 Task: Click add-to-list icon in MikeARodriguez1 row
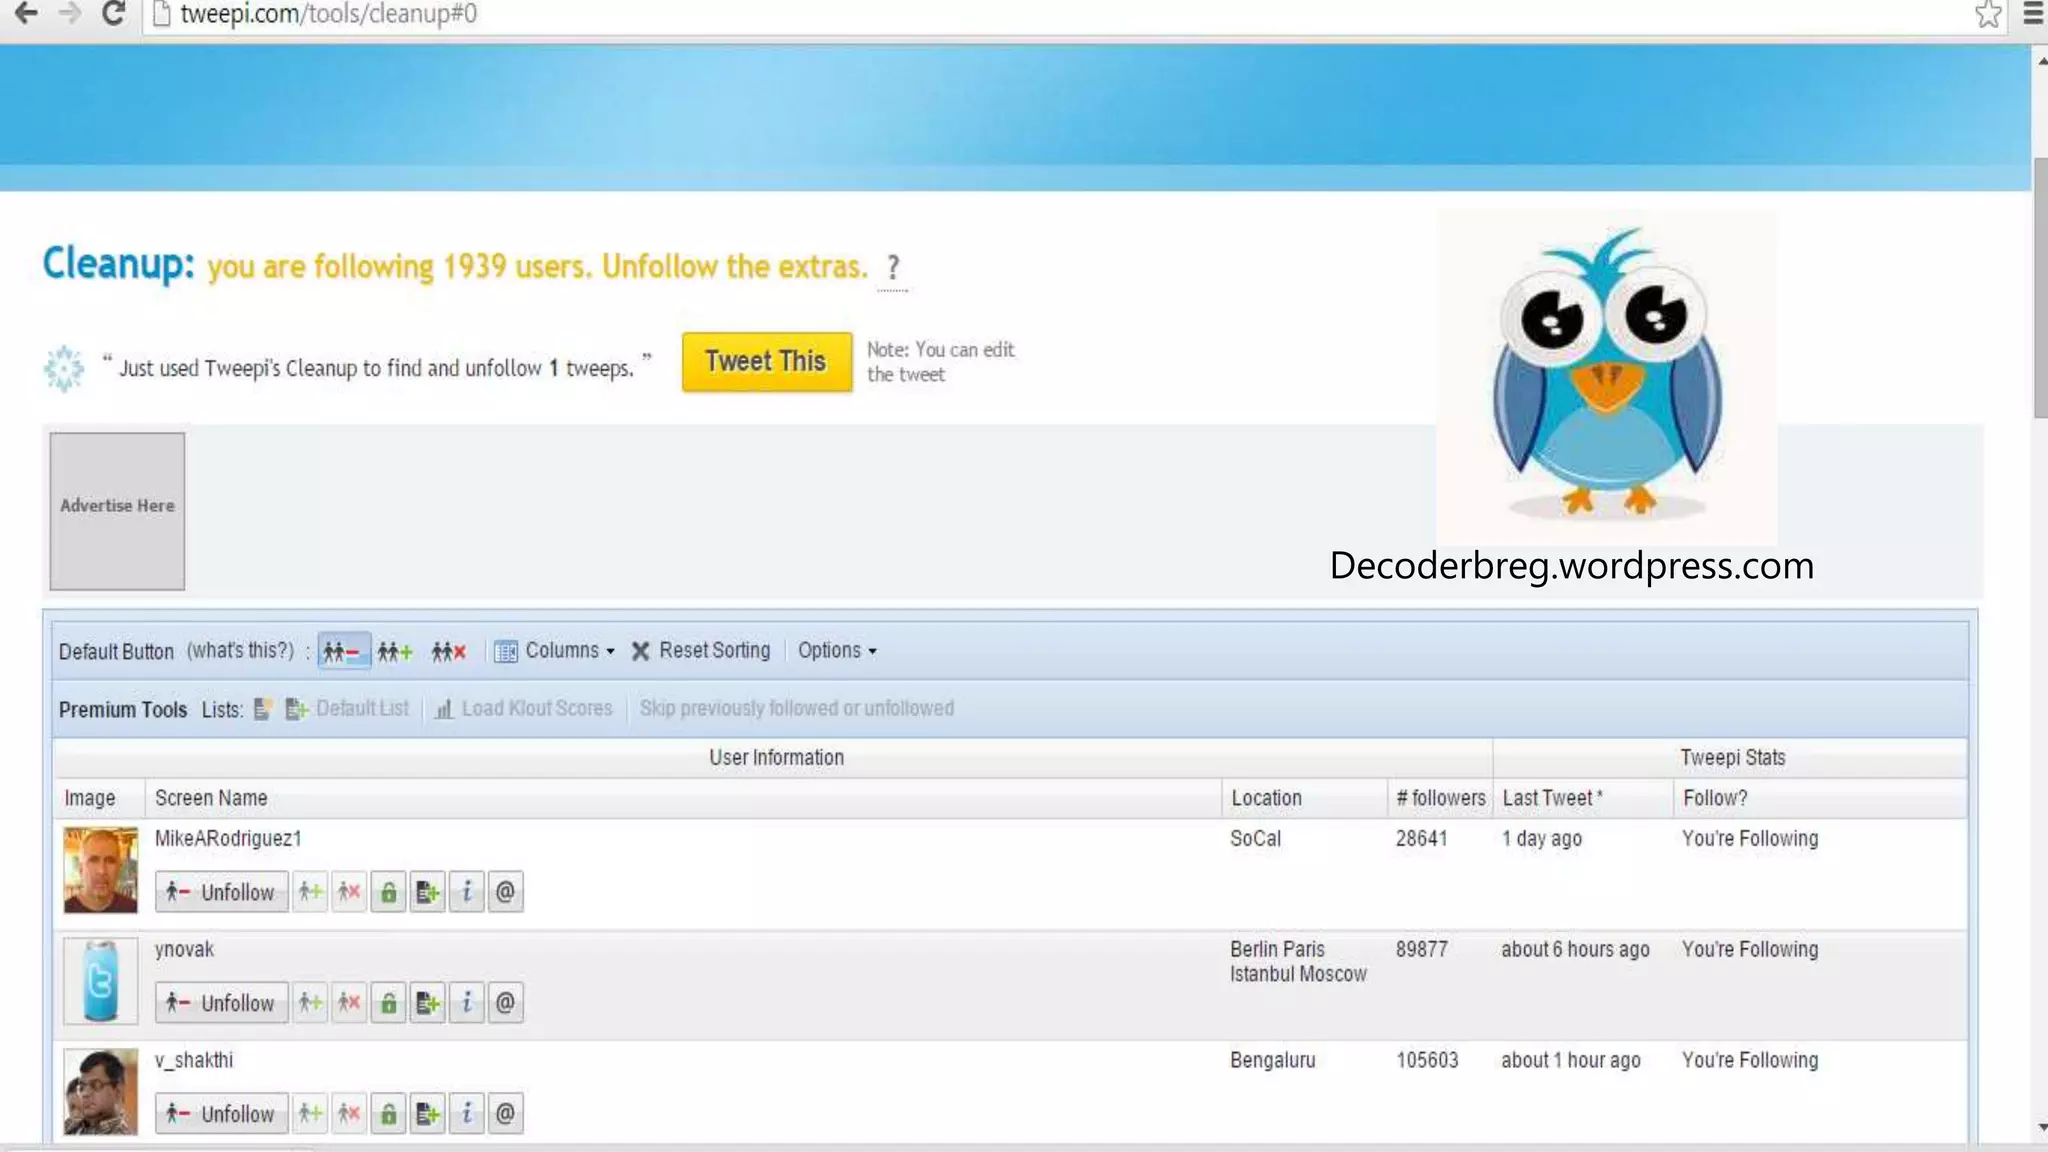click(427, 892)
